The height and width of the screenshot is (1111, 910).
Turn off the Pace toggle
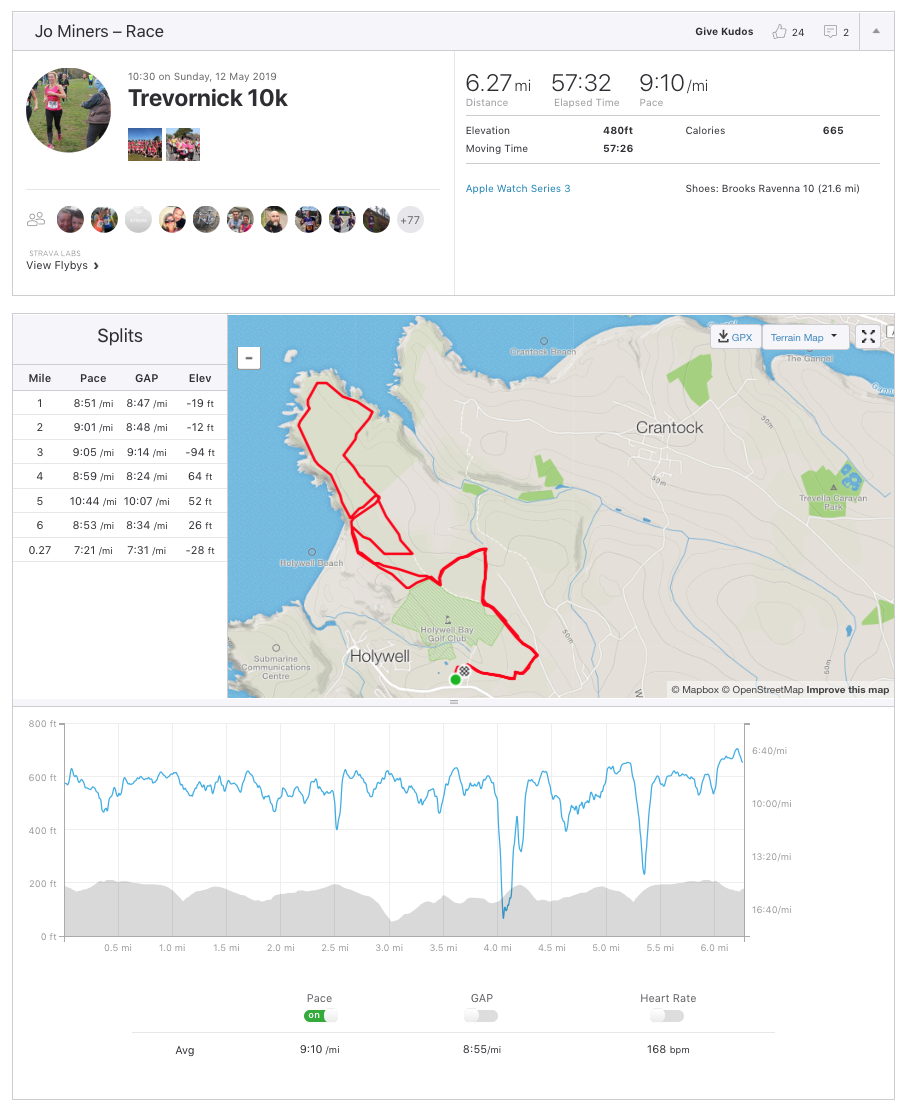tap(320, 1016)
